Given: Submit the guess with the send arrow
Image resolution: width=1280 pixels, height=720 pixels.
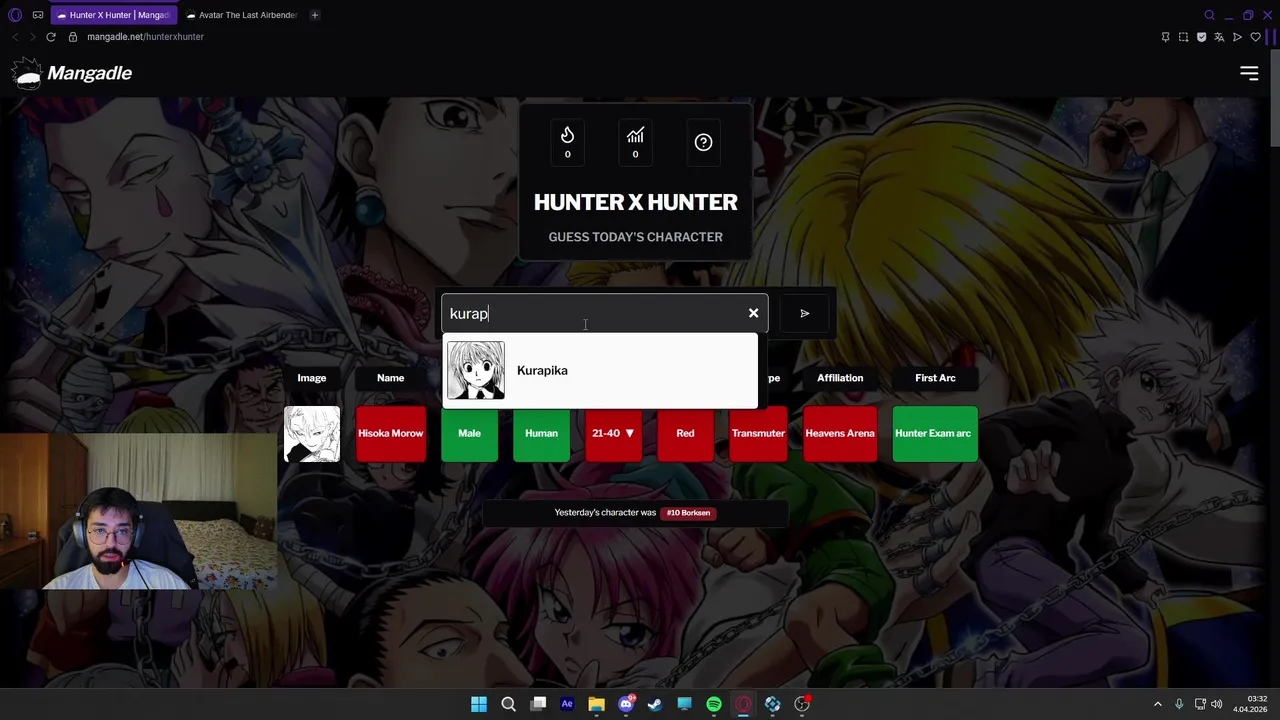Looking at the screenshot, I should (x=805, y=313).
